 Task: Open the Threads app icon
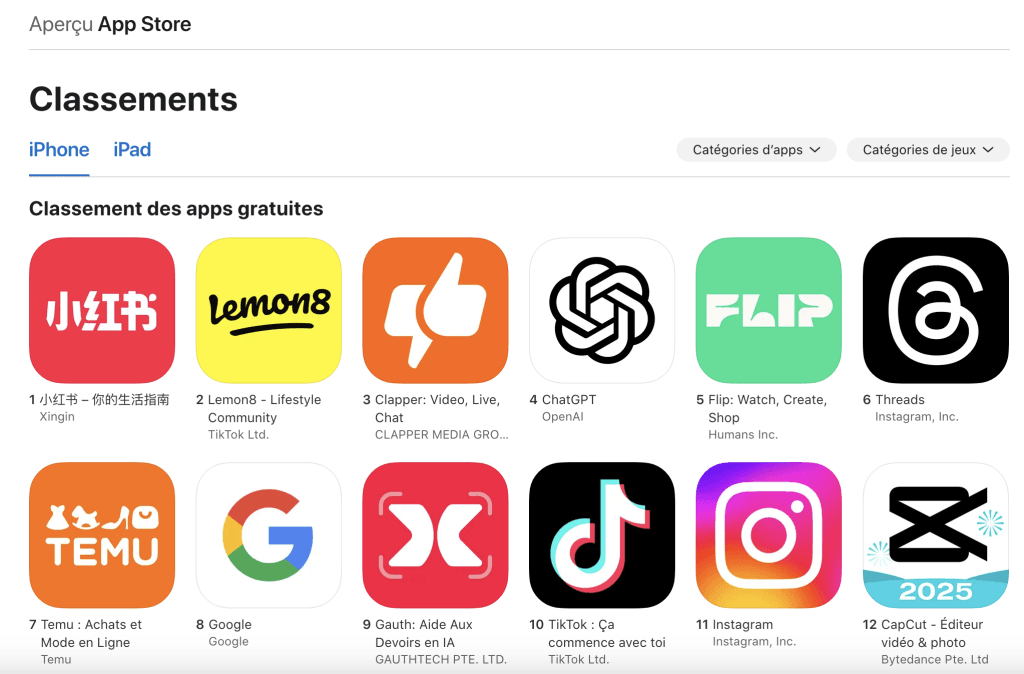tap(936, 310)
